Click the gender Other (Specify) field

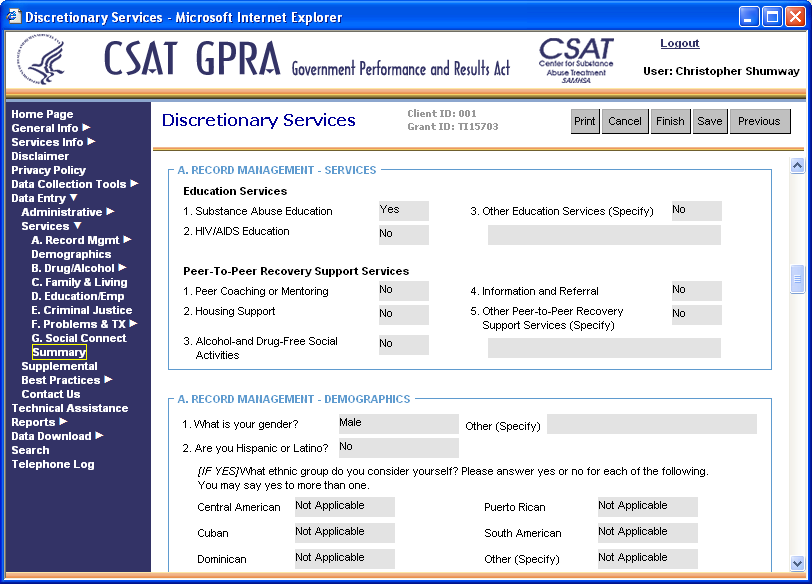(651, 424)
